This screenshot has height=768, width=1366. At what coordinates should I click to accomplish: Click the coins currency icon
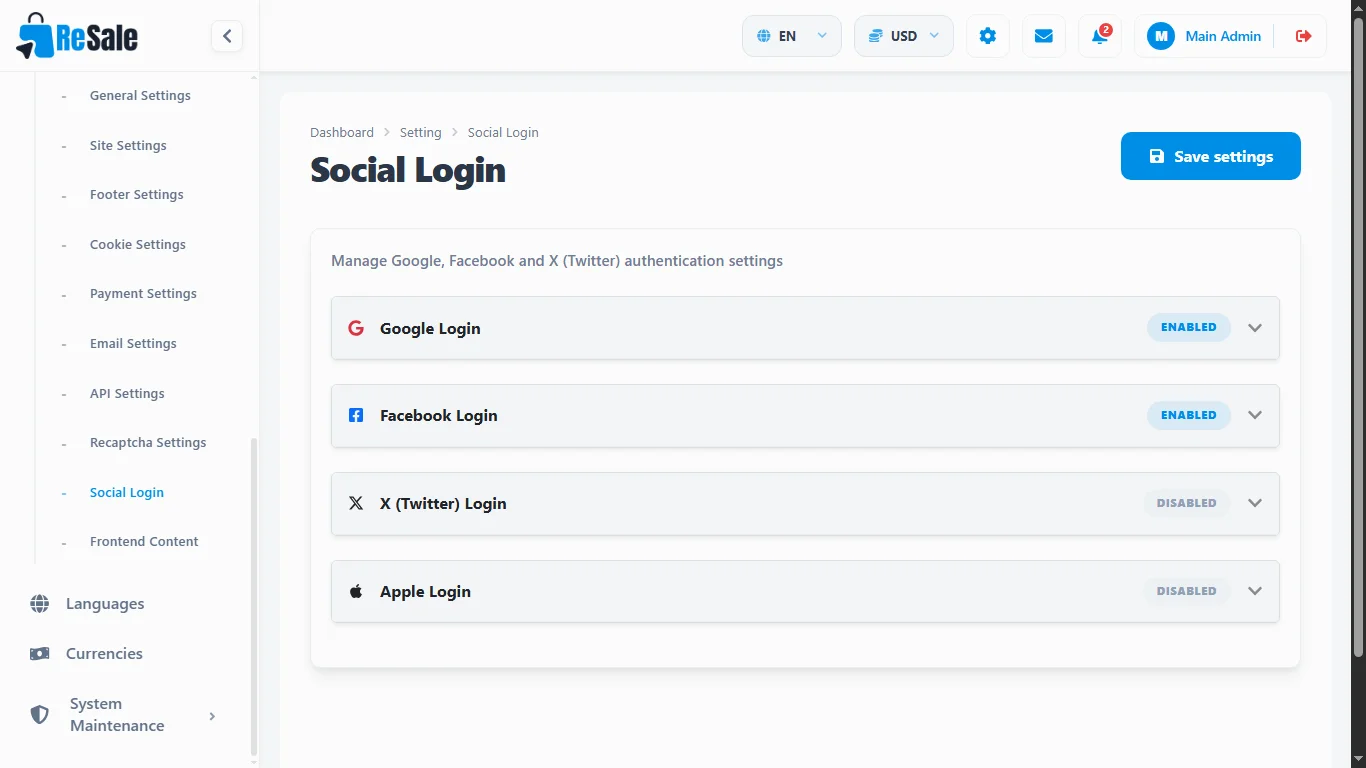pos(875,36)
